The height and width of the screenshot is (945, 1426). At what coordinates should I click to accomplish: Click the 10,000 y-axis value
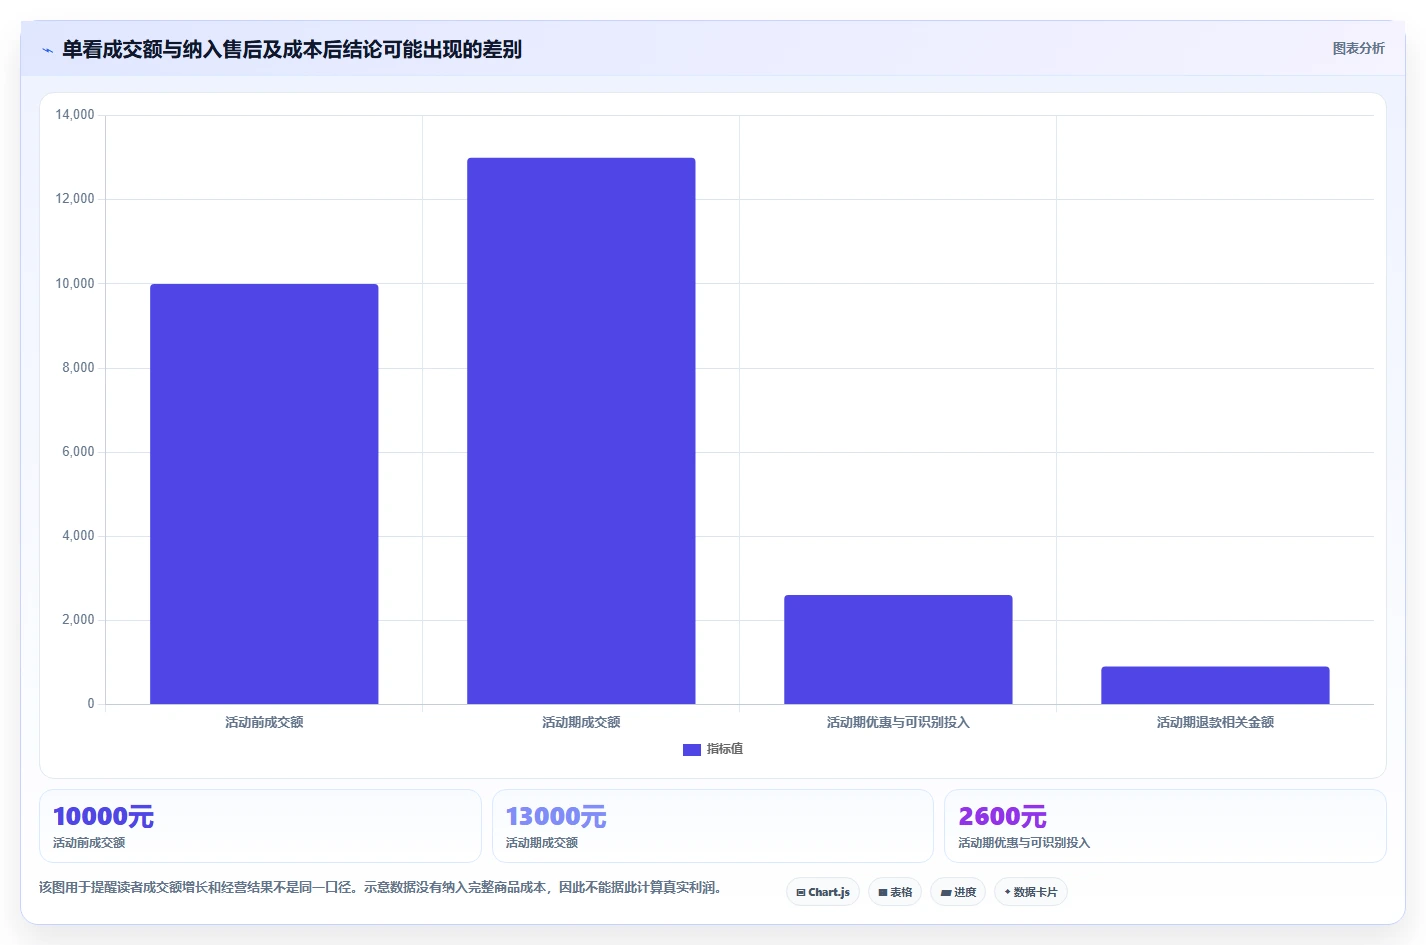pyautogui.click(x=75, y=284)
